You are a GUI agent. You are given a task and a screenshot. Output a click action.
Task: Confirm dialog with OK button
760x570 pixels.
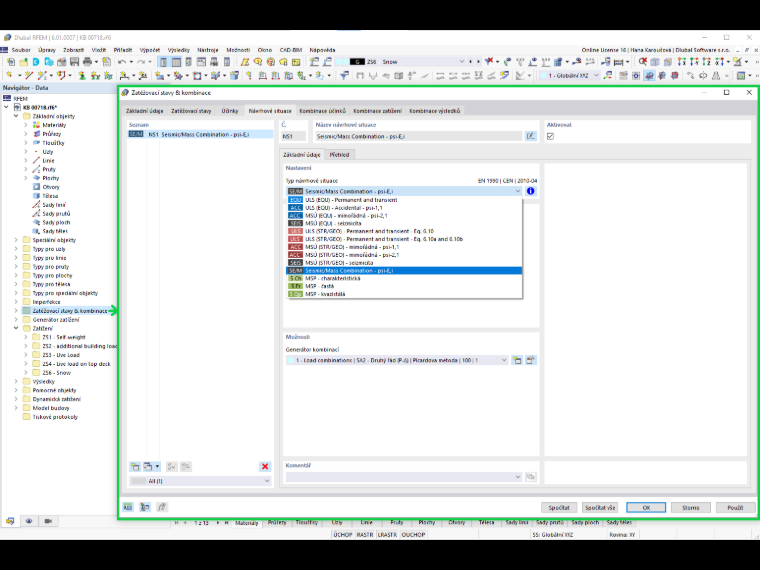coord(646,507)
